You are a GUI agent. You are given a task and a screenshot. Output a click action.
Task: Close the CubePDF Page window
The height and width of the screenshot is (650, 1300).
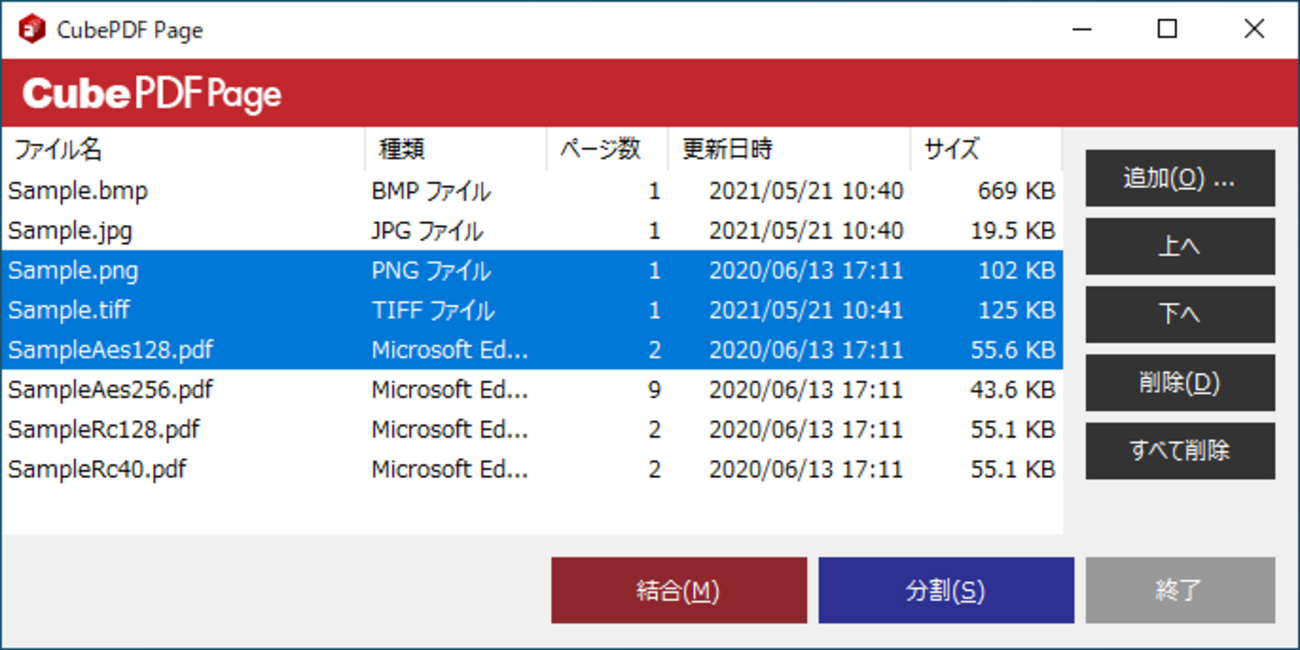pyautogui.click(x=1254, y=29)
